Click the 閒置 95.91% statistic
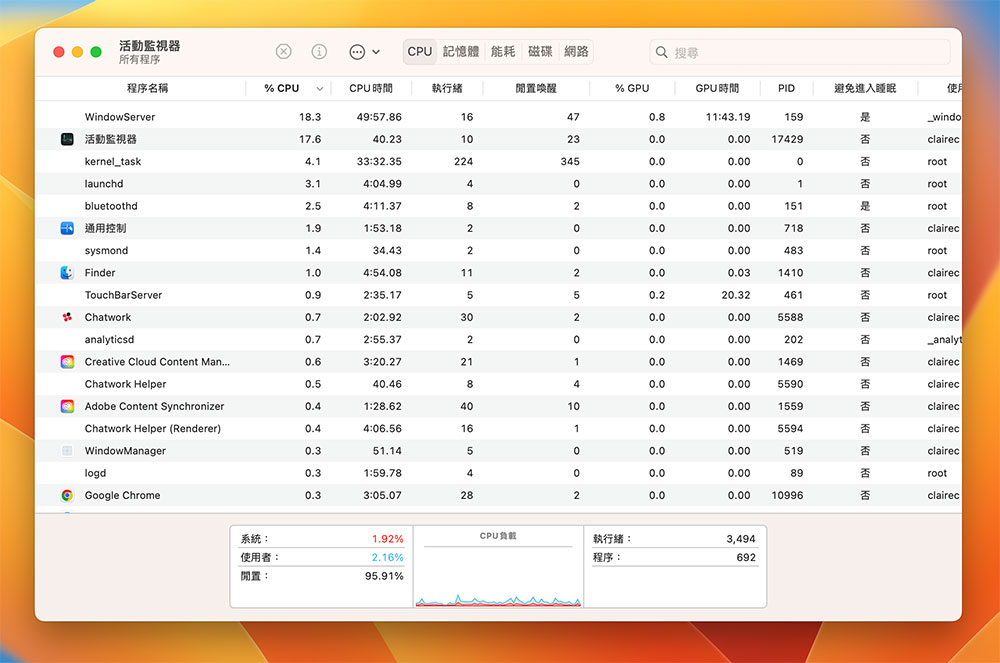The height and width of the screenshot is (663, 1000). pos(322,576)
